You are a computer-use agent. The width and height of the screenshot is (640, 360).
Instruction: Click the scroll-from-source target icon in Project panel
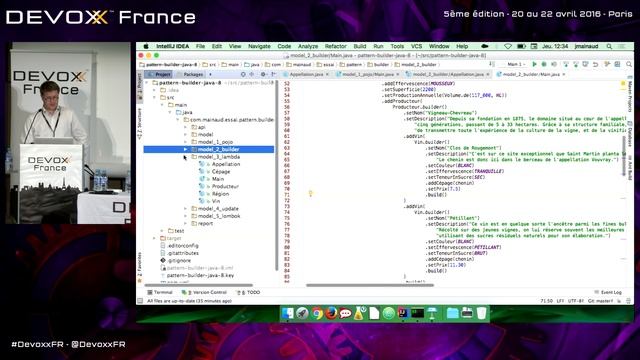(x=243, y=74)
